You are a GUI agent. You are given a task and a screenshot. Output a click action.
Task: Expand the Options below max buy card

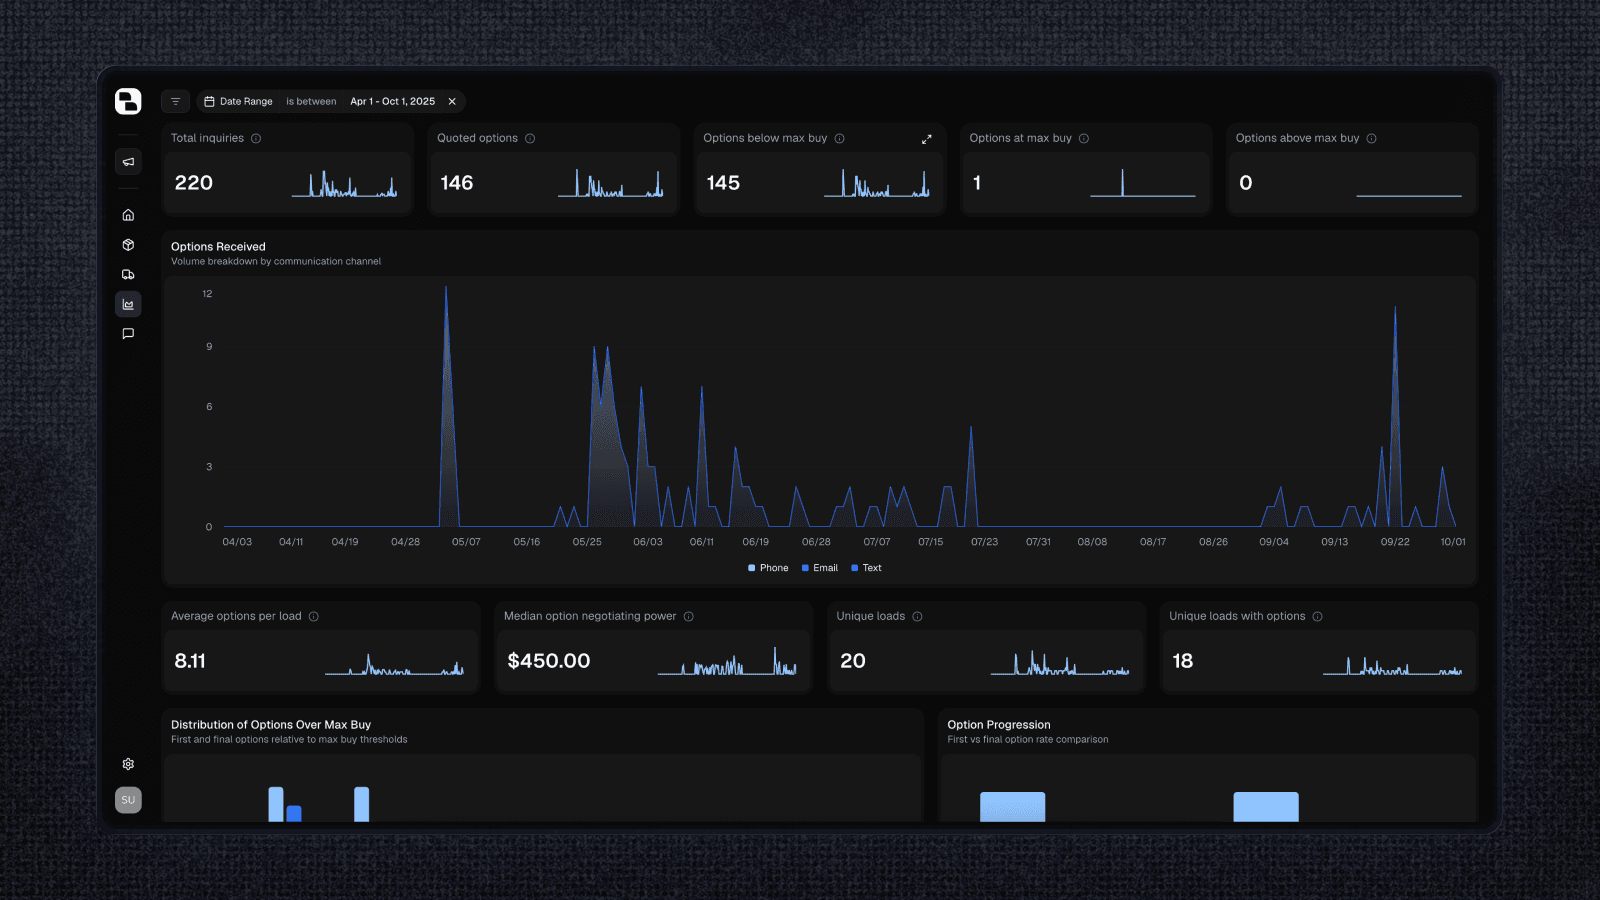coord(927,139)
